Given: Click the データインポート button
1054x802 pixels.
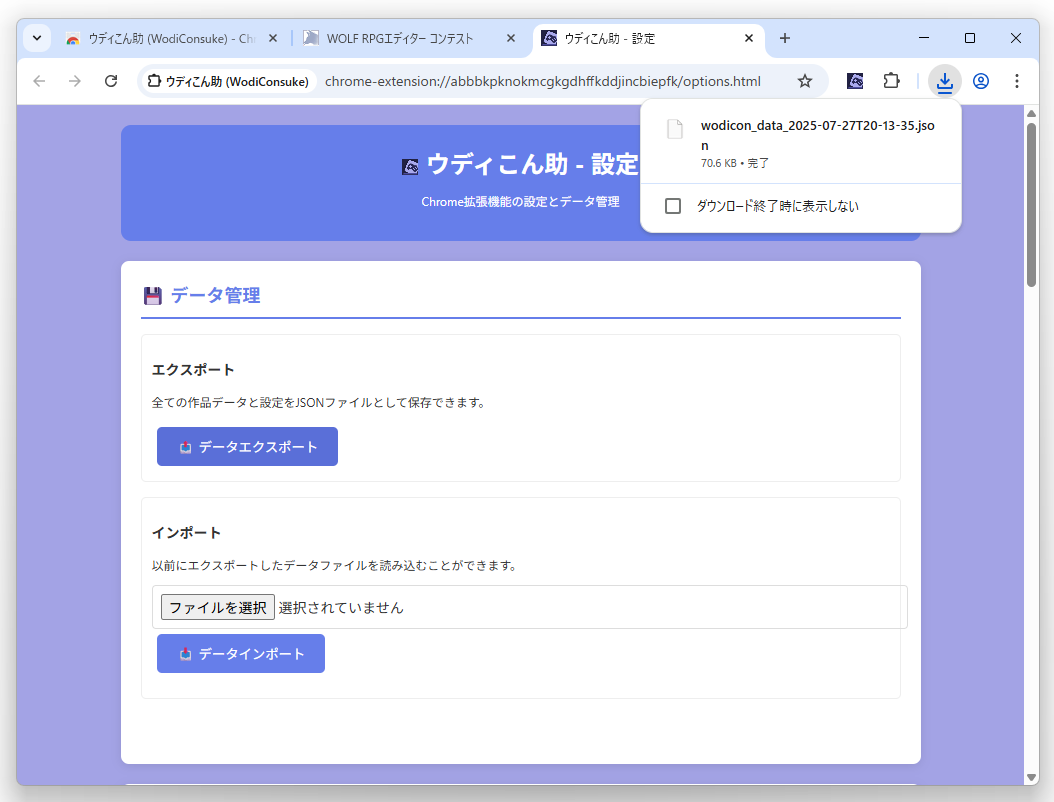Looking at the screenshot, I should click(x=240, y=653).
